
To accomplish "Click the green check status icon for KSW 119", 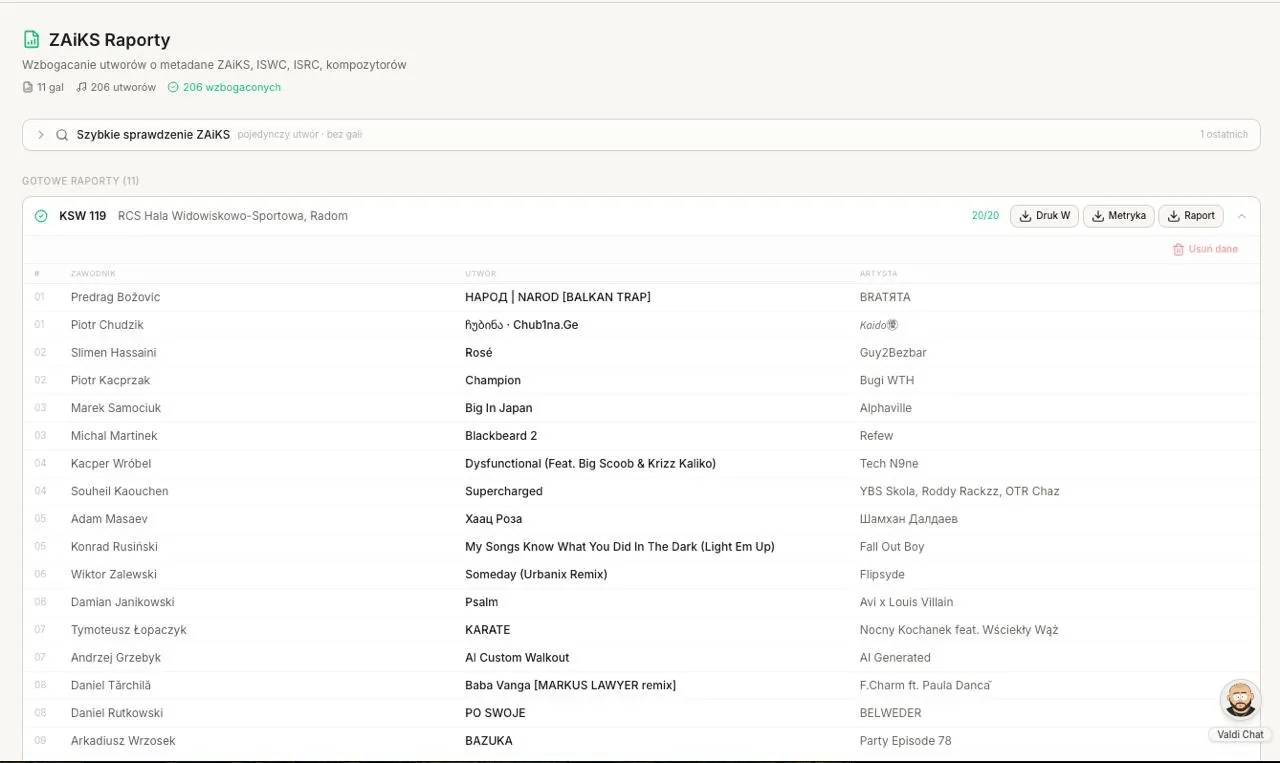I will [41, 216].
